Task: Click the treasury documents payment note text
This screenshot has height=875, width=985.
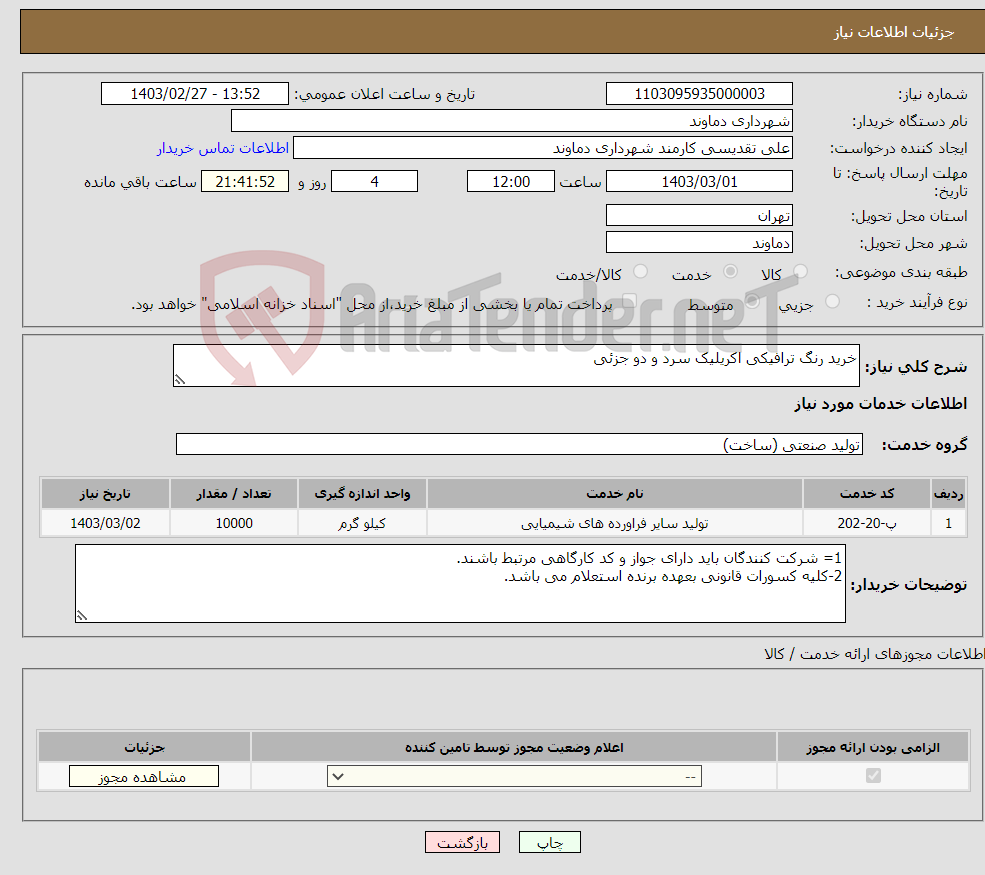Action: tap(372, 305)
